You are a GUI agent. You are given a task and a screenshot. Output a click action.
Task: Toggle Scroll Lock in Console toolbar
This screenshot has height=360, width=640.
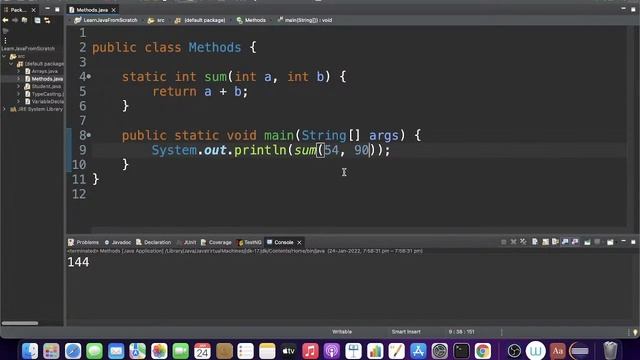point(545,242)
